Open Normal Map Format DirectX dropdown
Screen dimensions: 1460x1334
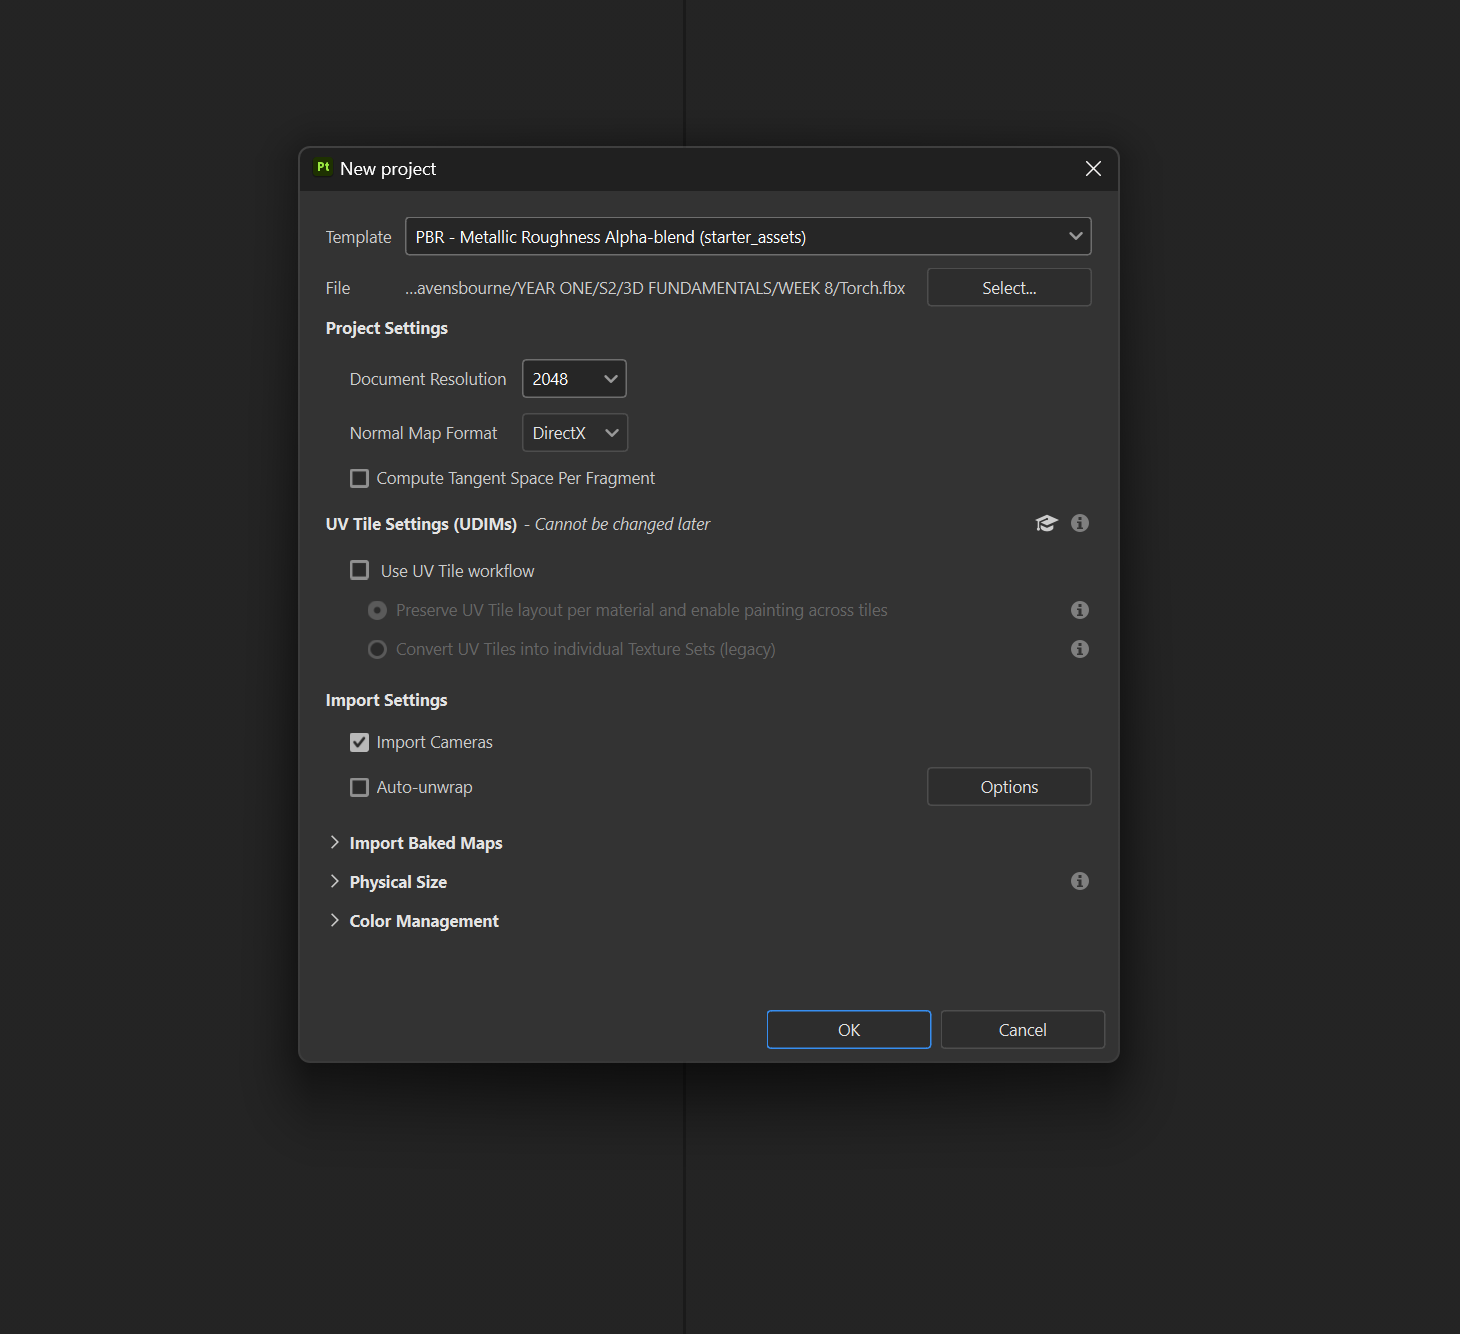pyautogui.click(x=575, y=433)
